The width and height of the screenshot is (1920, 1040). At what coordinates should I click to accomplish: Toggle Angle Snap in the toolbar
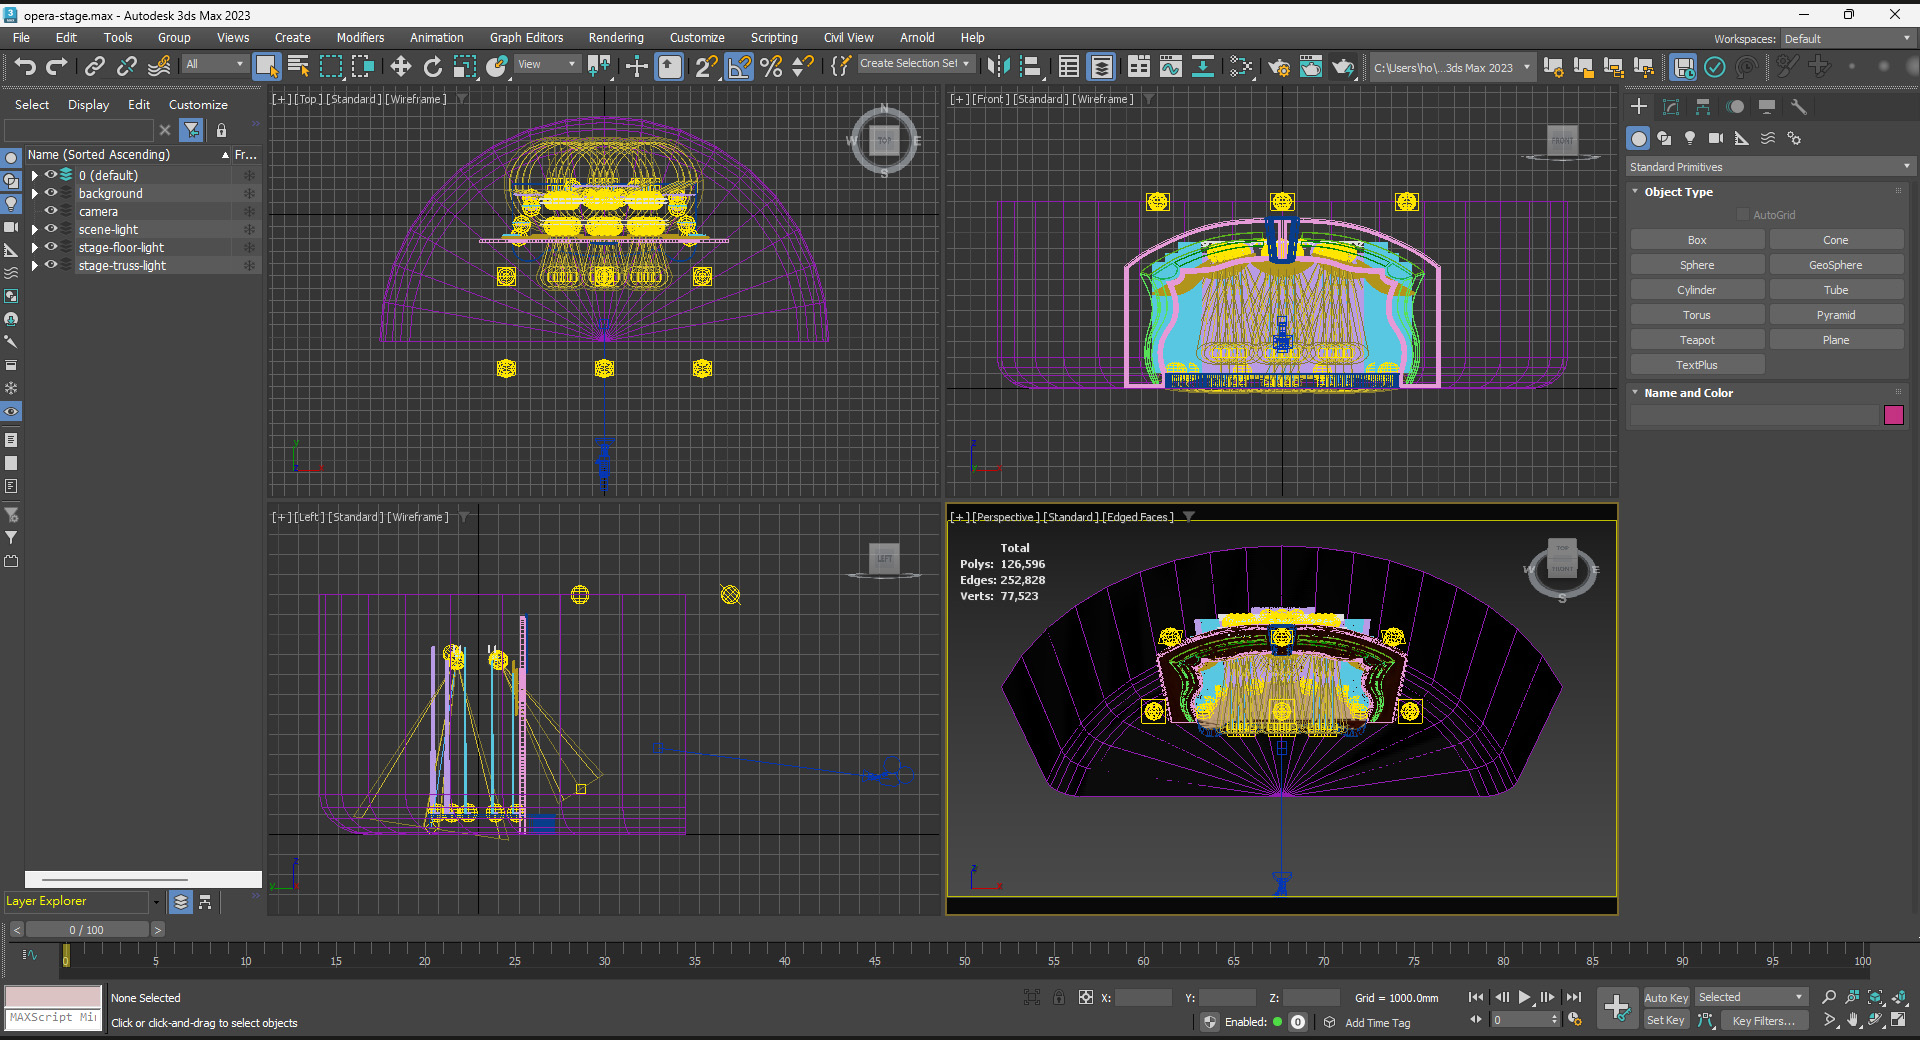point(739,67)
